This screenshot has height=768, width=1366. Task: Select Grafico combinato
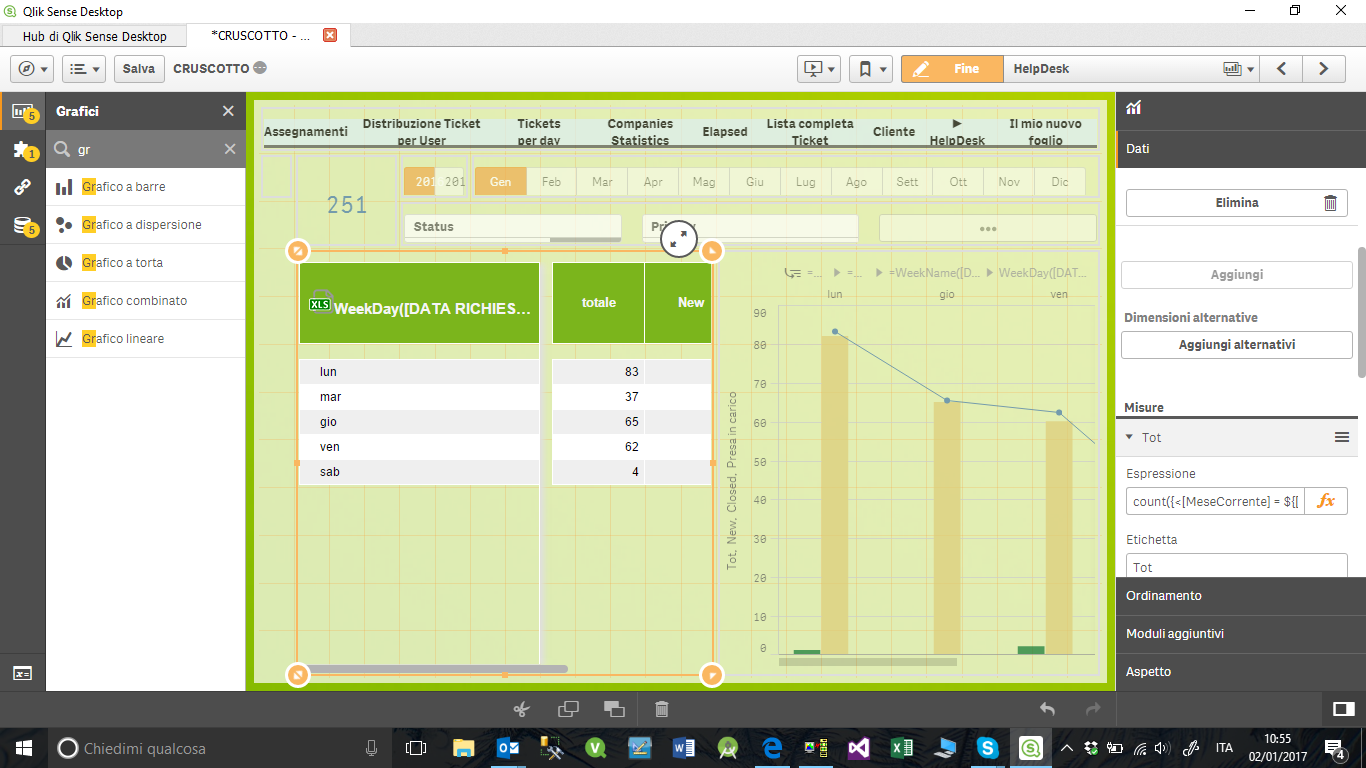(x=145, y=301)
